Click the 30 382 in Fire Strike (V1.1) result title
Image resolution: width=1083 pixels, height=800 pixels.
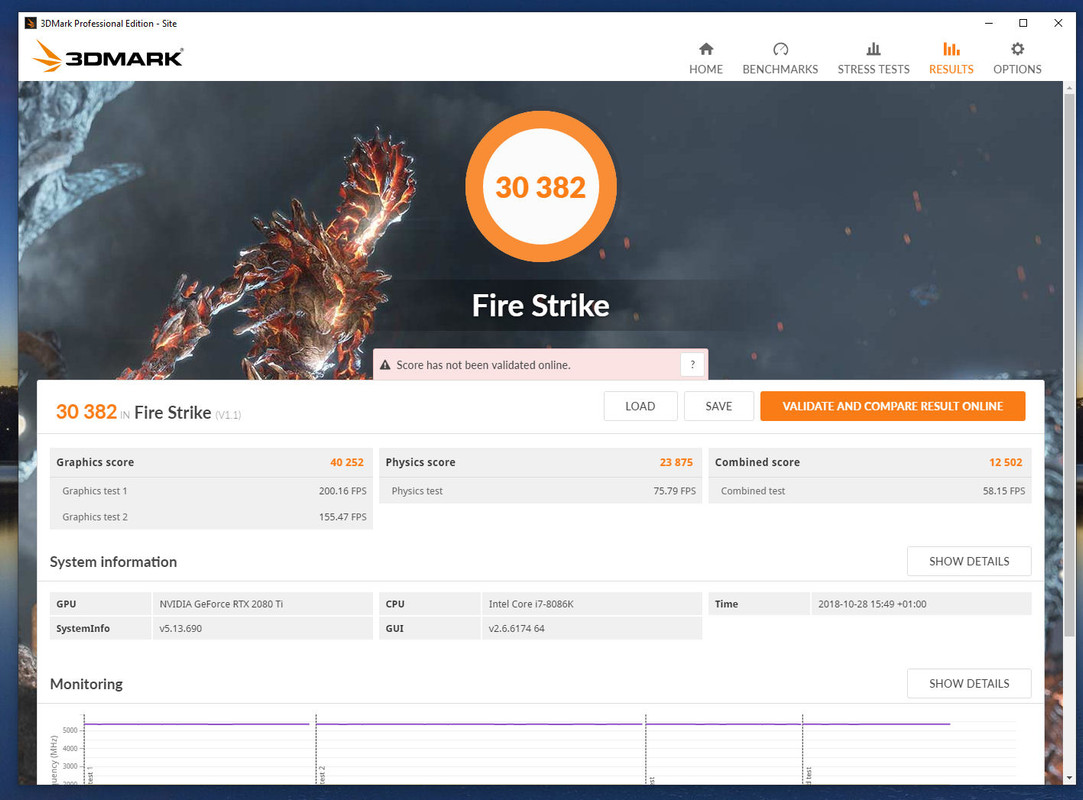pyautogui.click(x=148, y=412)
